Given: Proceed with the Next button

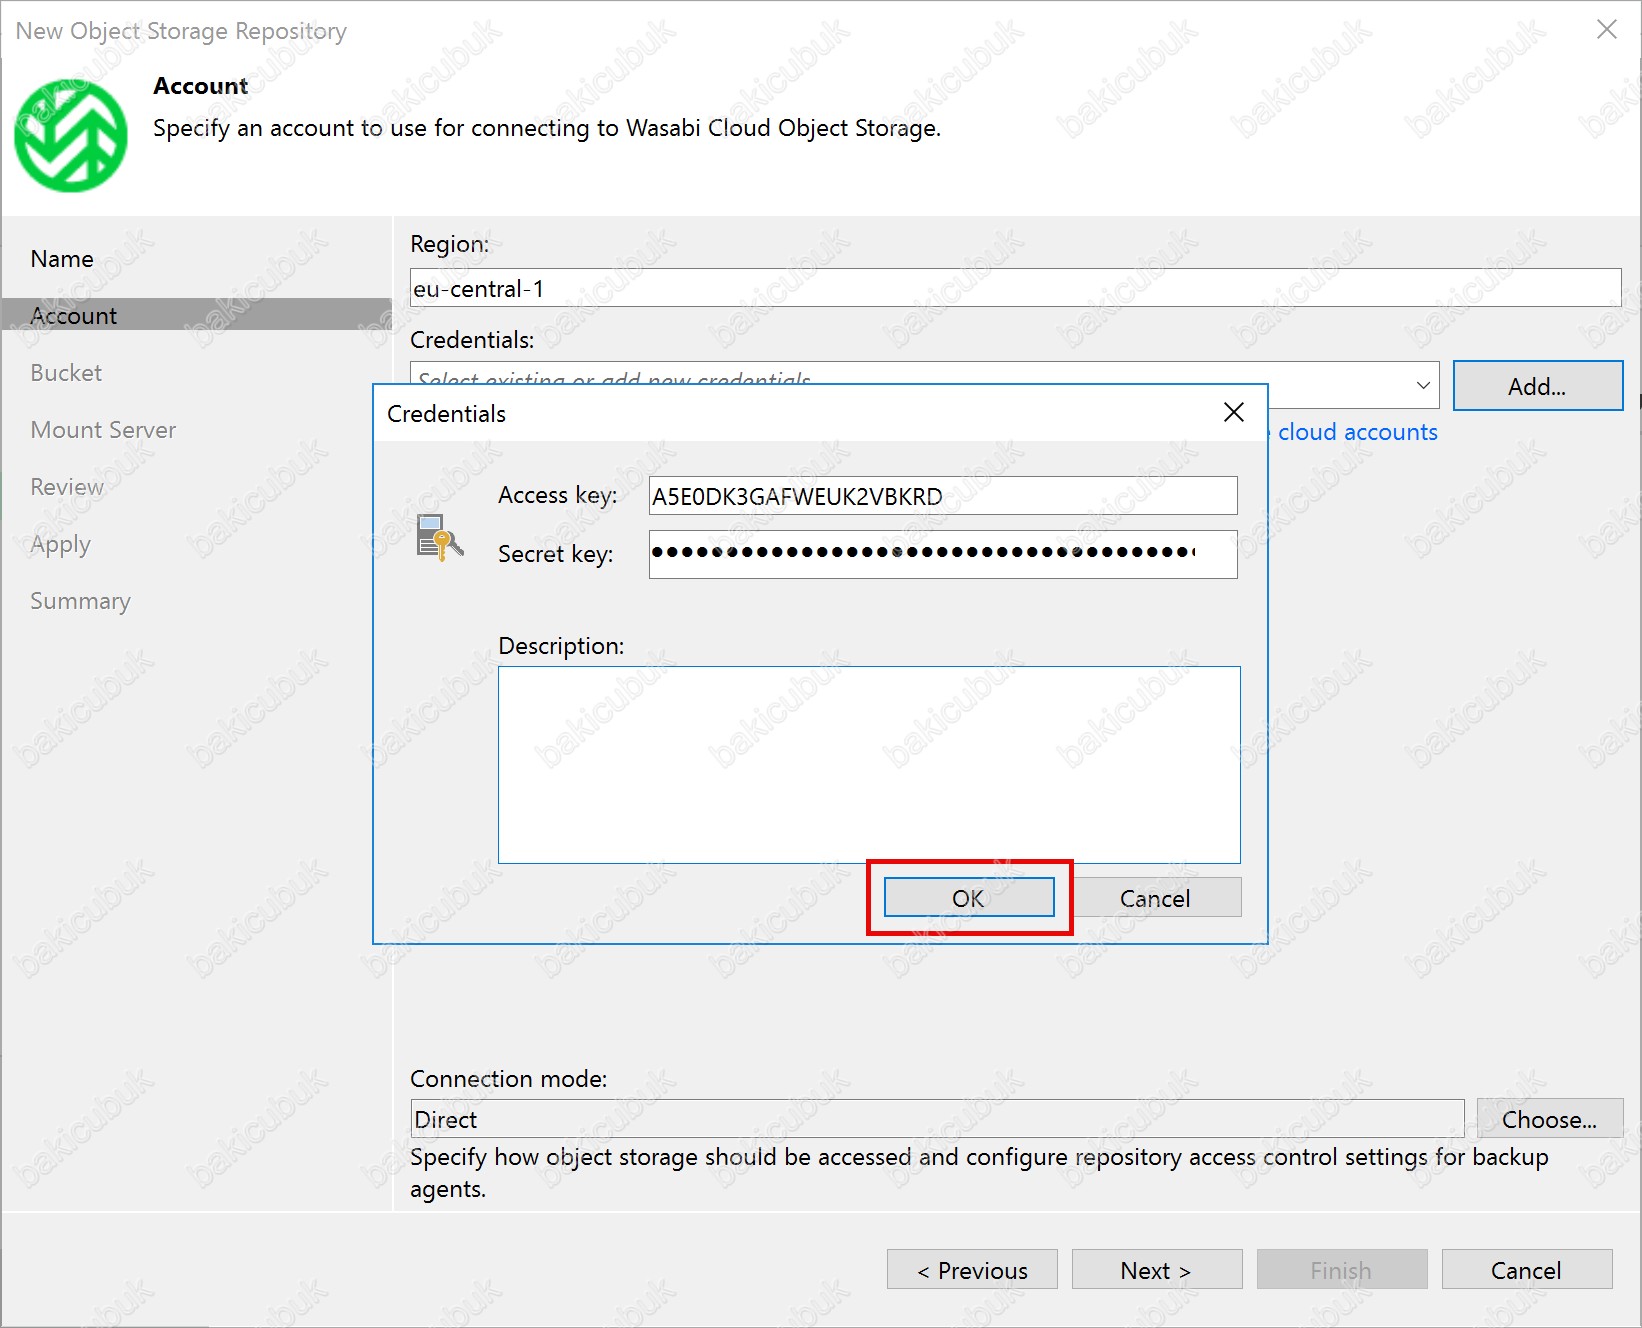Looking at the screenshot, I should 1156,1270.
